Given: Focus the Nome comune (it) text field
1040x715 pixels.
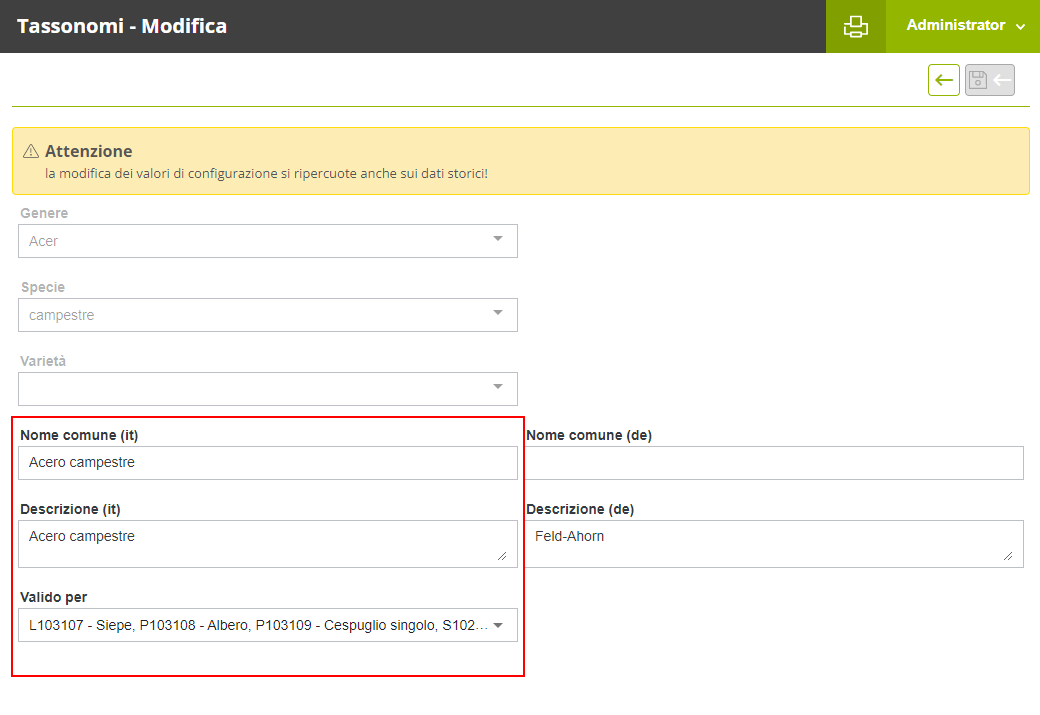Looking at the screenshot, I should coord(267,463).
